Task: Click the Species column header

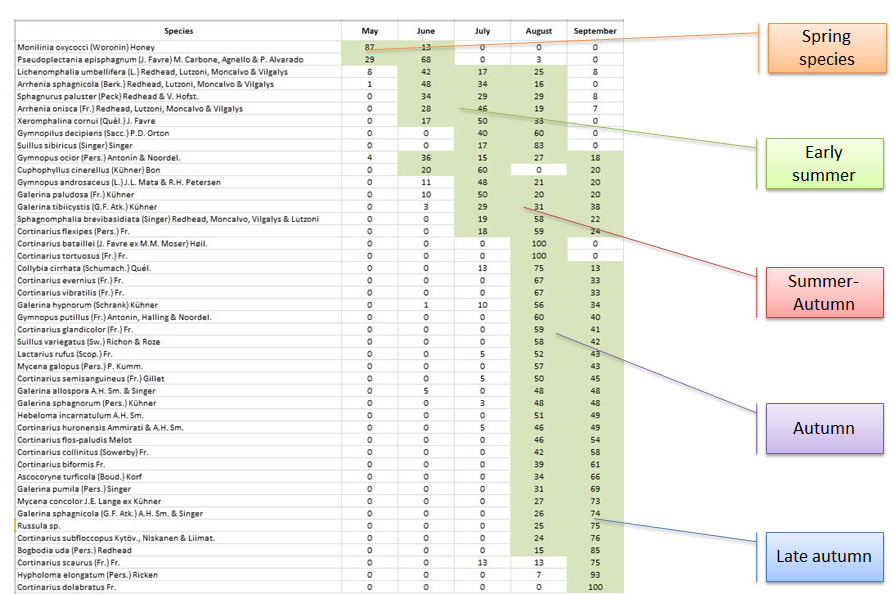Action: click(x=180, y=31)
